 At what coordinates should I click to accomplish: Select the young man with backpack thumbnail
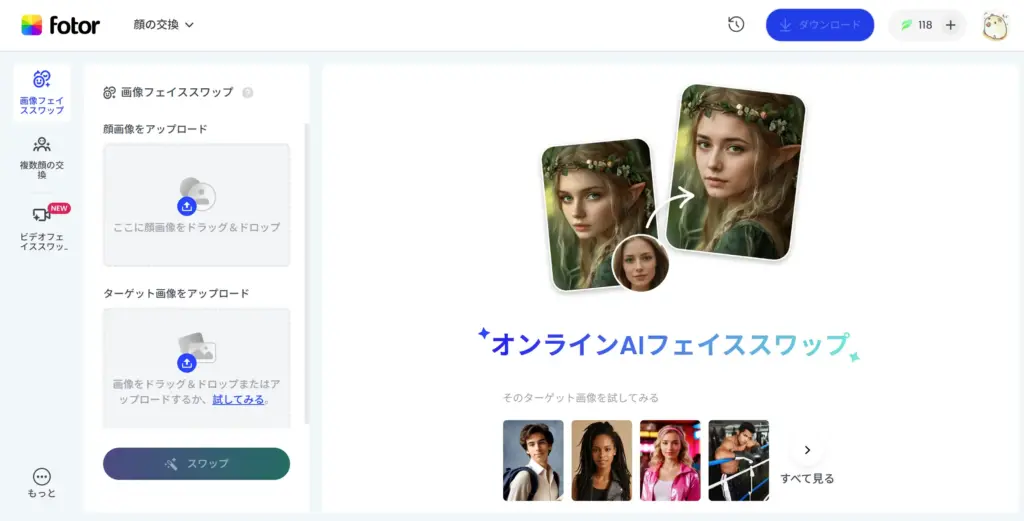tap(533, 460)
